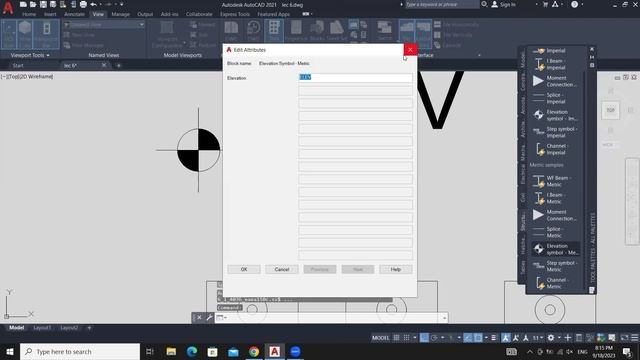
Task: Toggle object snap in status bar
Action: 478,338
